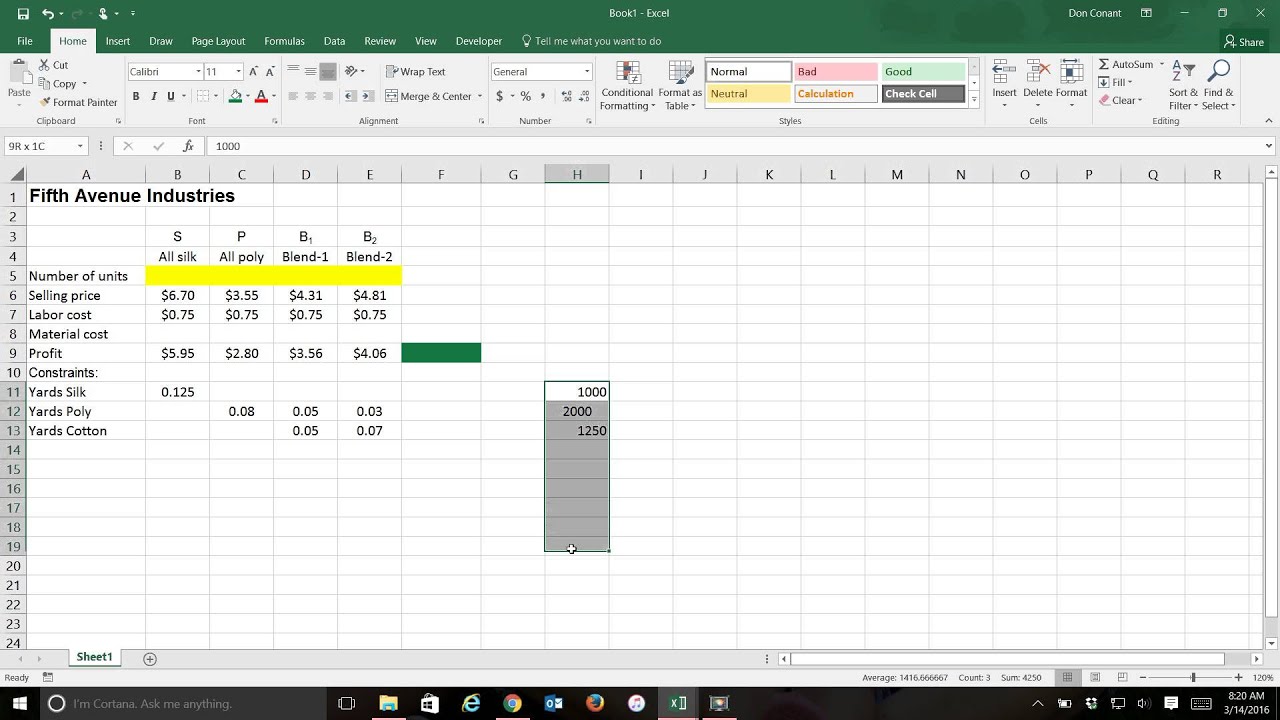Toggle Italic formatting
This screenshot has width=1280, height=720.
click(x=153, y=96)
